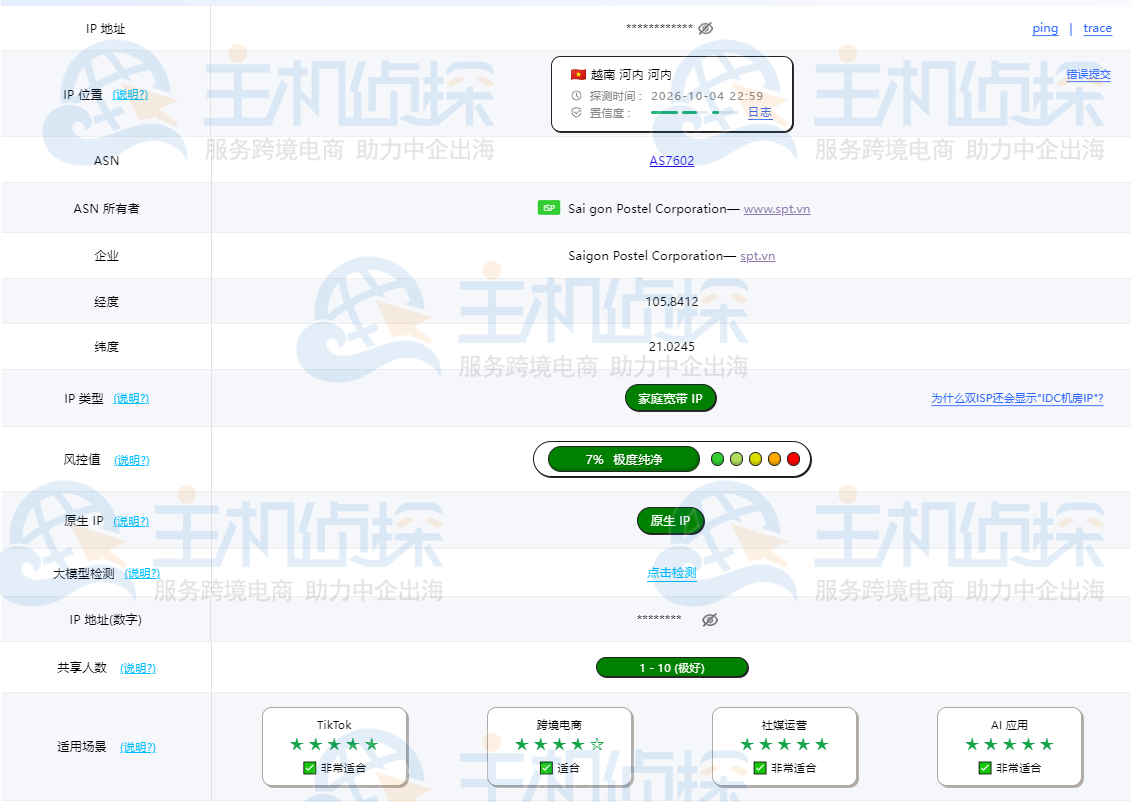Click checkmark icon under 社媒运营 card
Viewport: 1131px width, 802px height.
point(760,768)
